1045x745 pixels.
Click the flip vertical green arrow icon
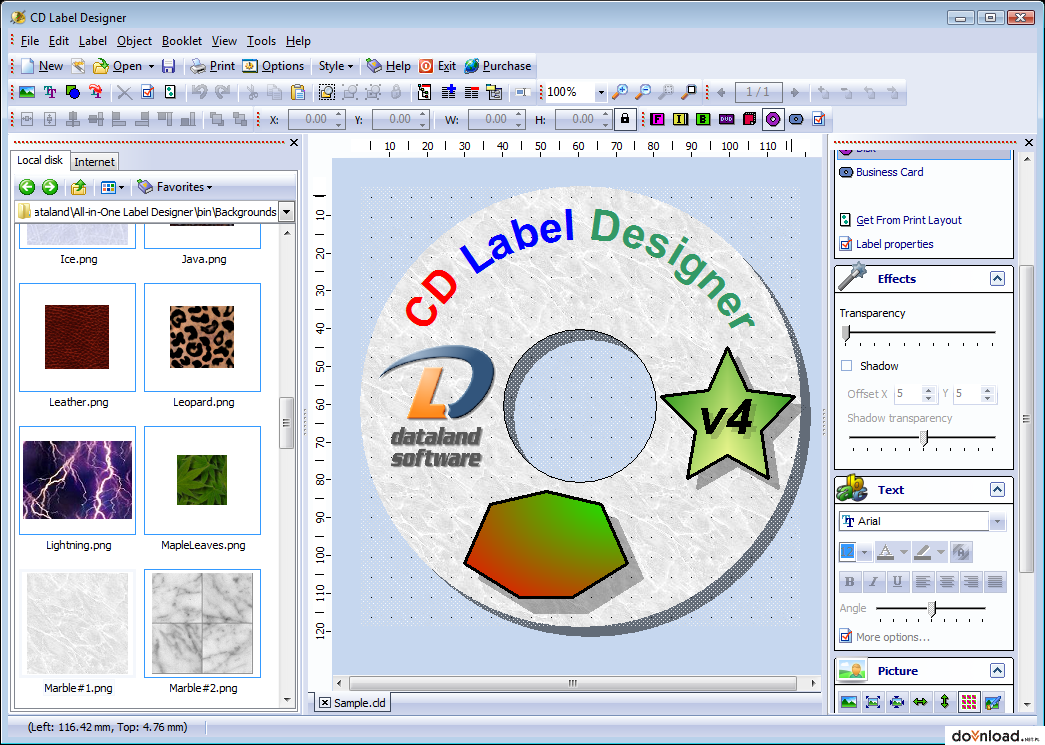(944, 702)
